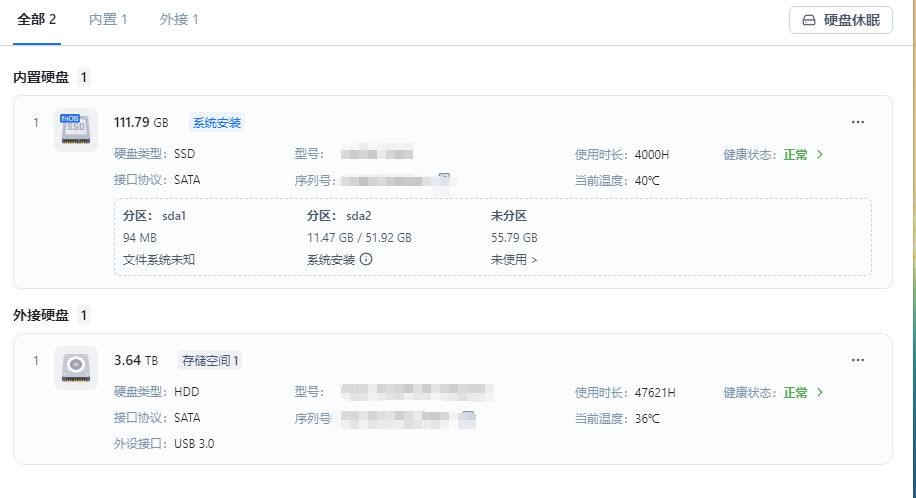Click the 存储空间 1 tag on HDD
The height and width of the screenshot is (498, 916).
pos(210,361)
